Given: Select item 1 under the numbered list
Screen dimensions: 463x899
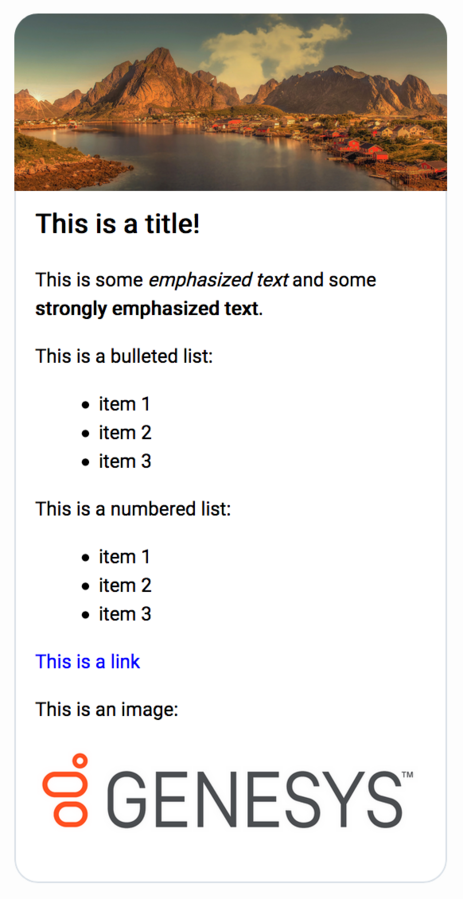Looking at the screenshot, I should (x=124, y=557).
